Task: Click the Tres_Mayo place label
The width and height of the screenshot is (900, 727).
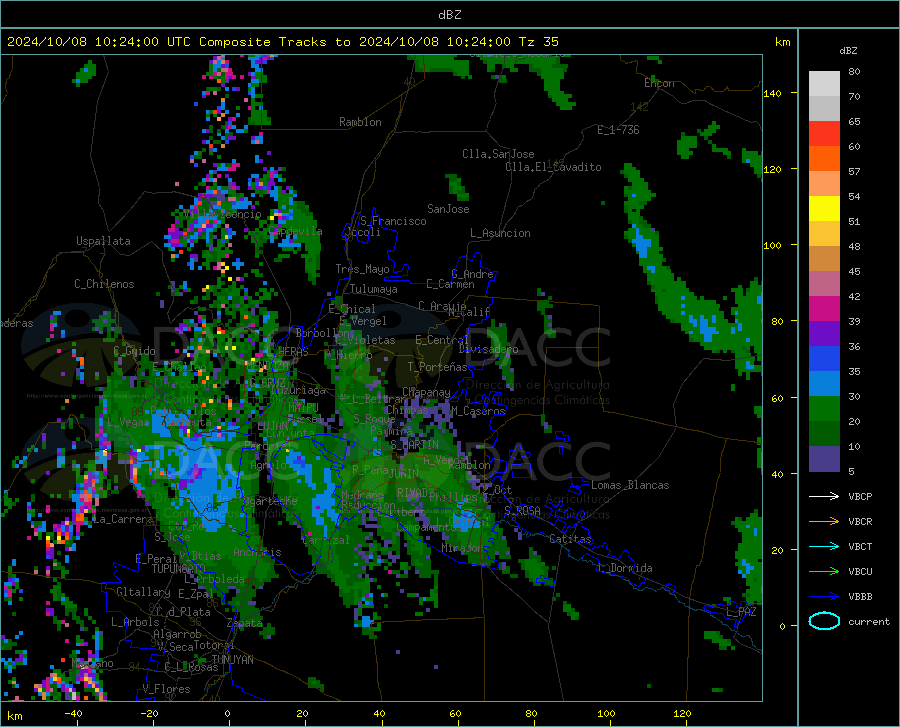Action: [x=362, y=269]
